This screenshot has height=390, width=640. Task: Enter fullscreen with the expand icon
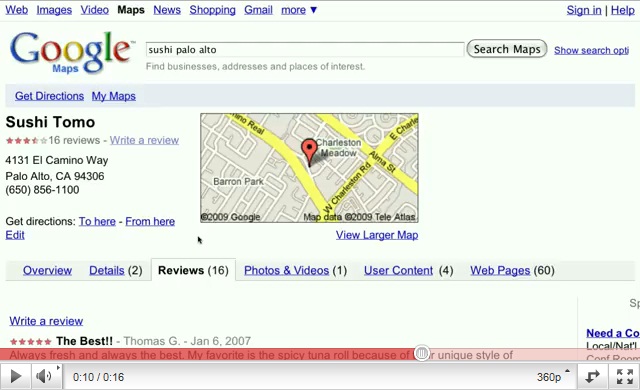coord(624,376)
